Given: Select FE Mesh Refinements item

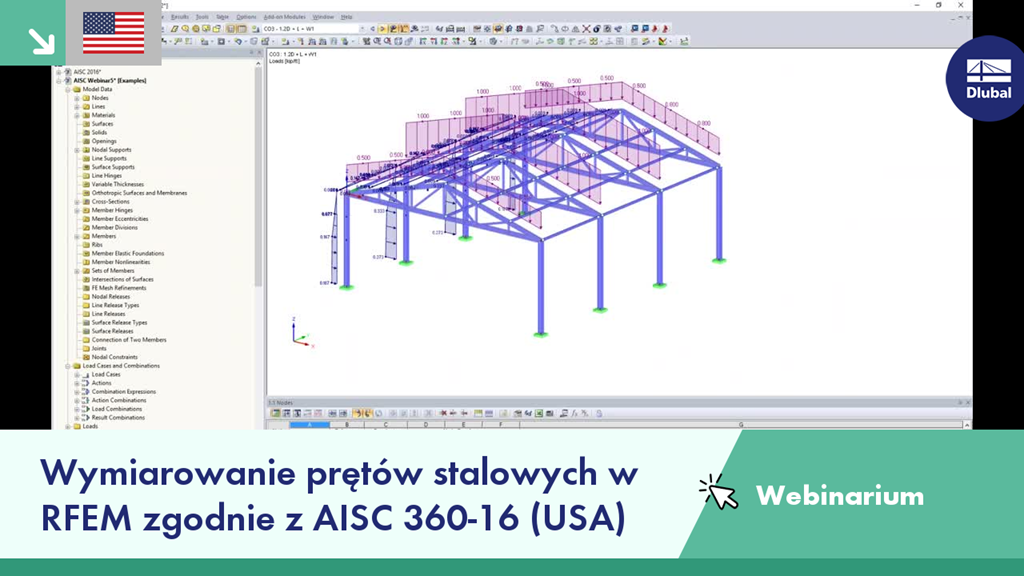Looking at the screenshot, I should [x=119, y=287].
